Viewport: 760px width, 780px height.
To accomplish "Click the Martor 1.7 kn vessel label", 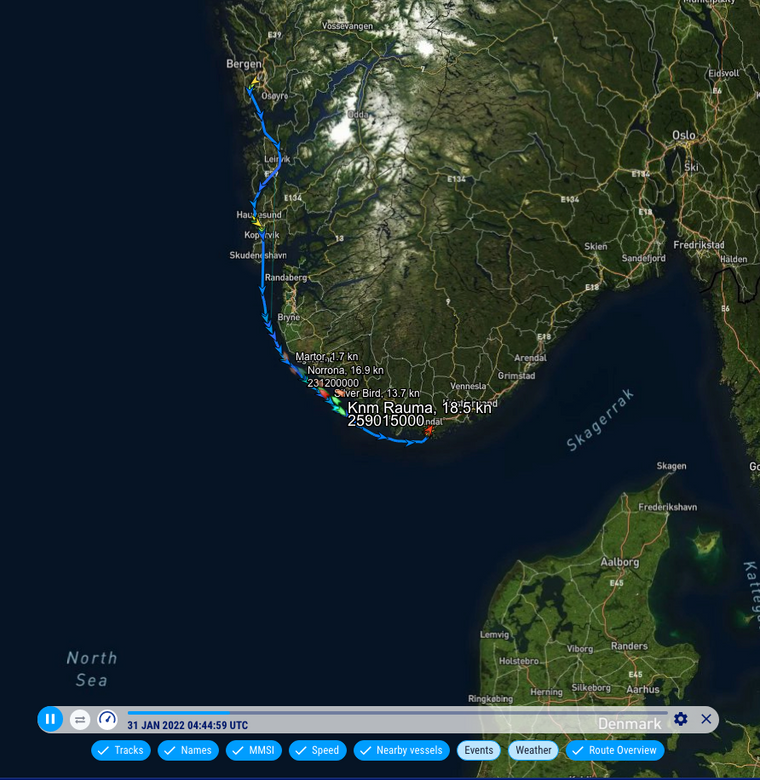I will [327, 357].
